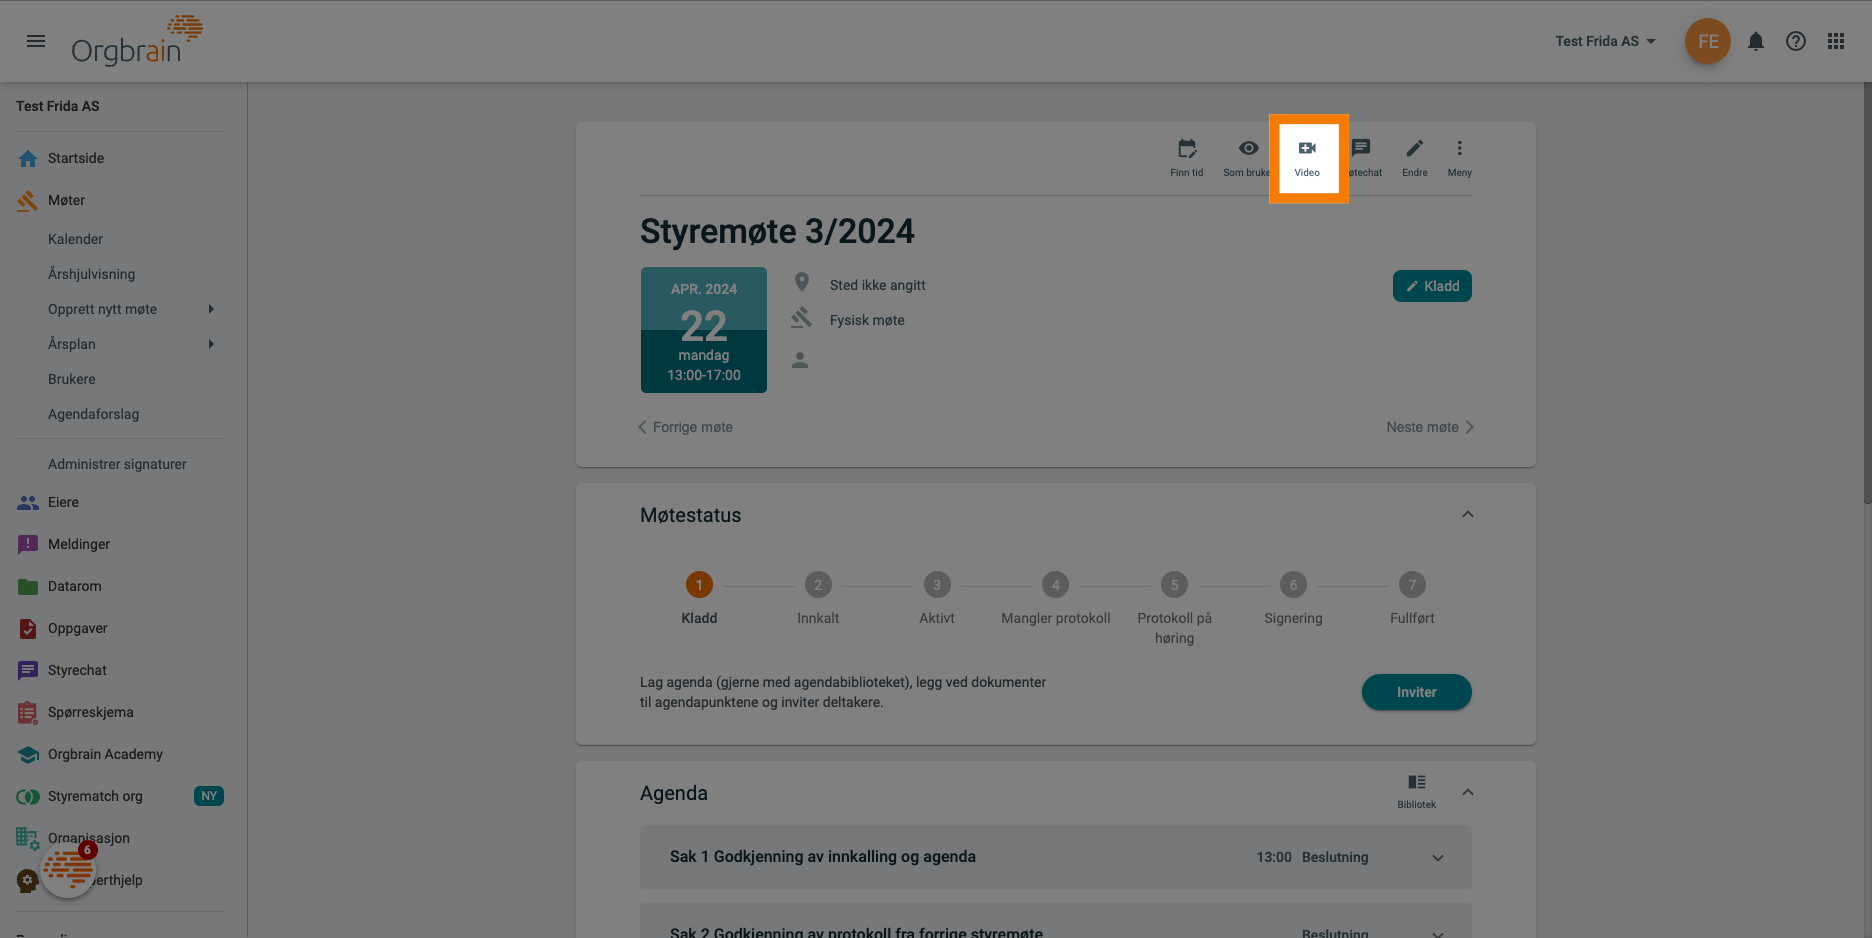Image resolution: width=1872 pixels, height=938 pixels.
Task: Click the Kladd status button
Action: (1432, 286)
